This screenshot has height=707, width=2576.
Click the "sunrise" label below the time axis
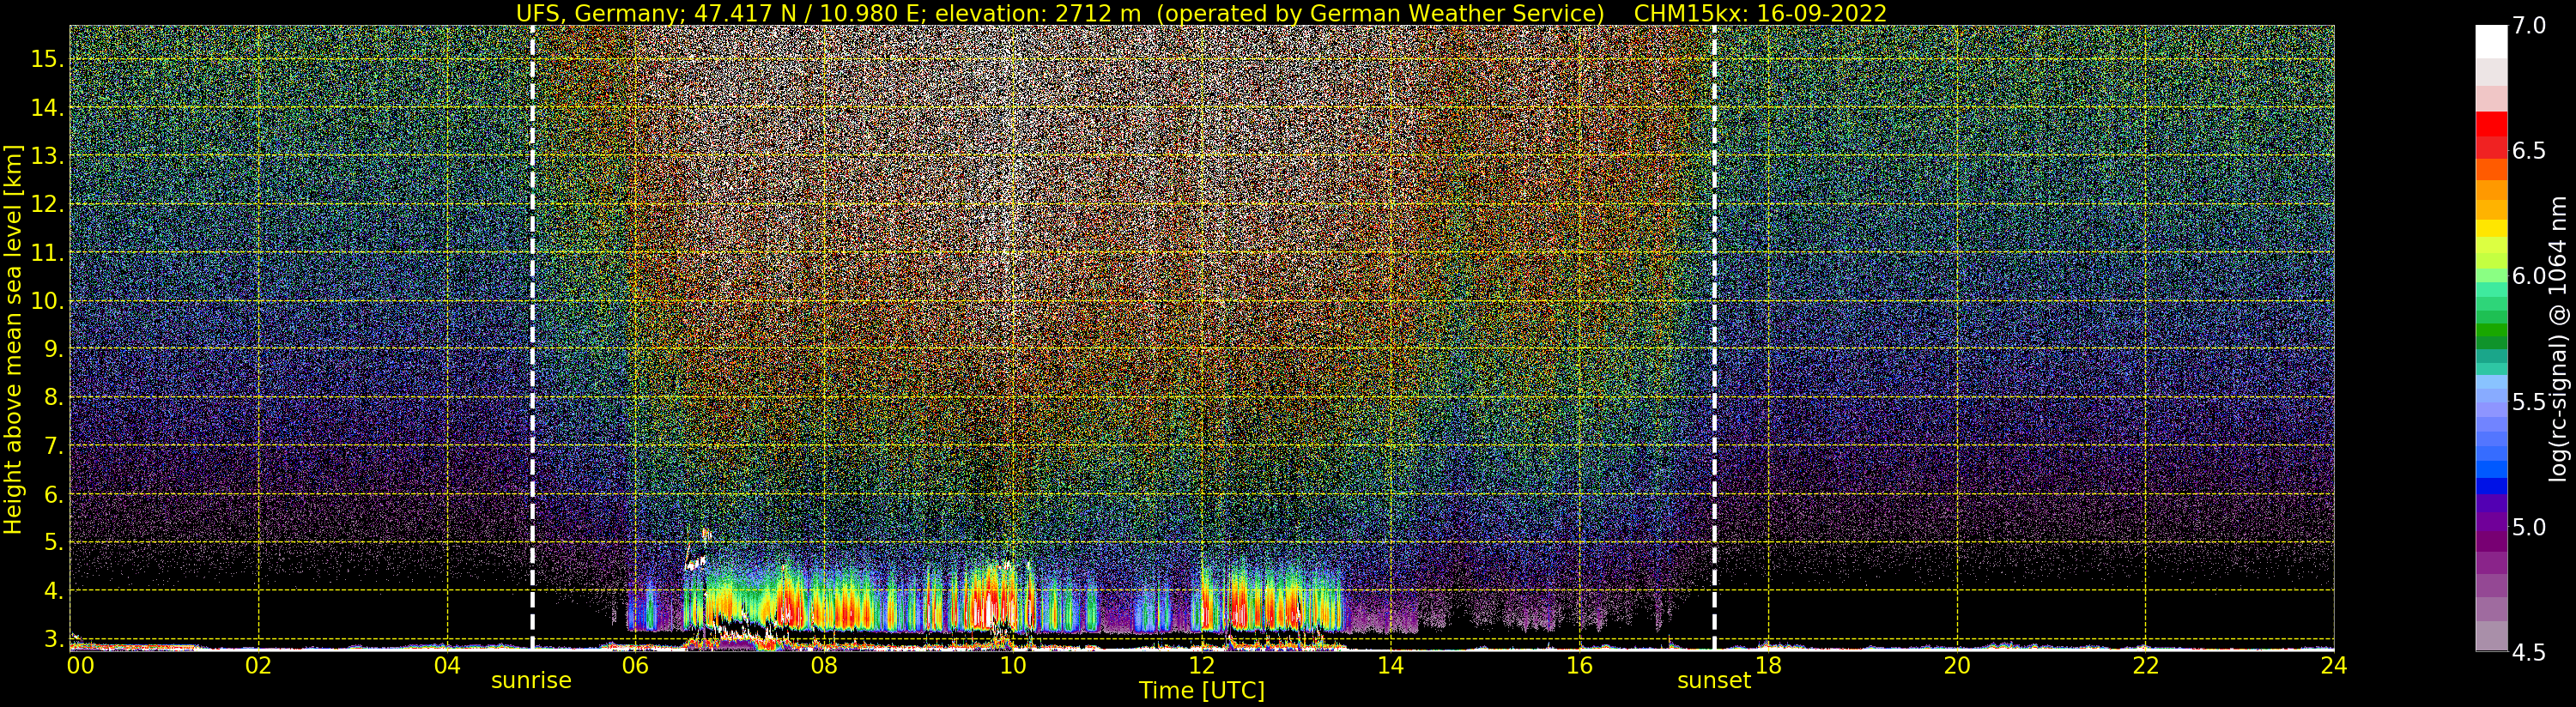[x=531, y=681]
